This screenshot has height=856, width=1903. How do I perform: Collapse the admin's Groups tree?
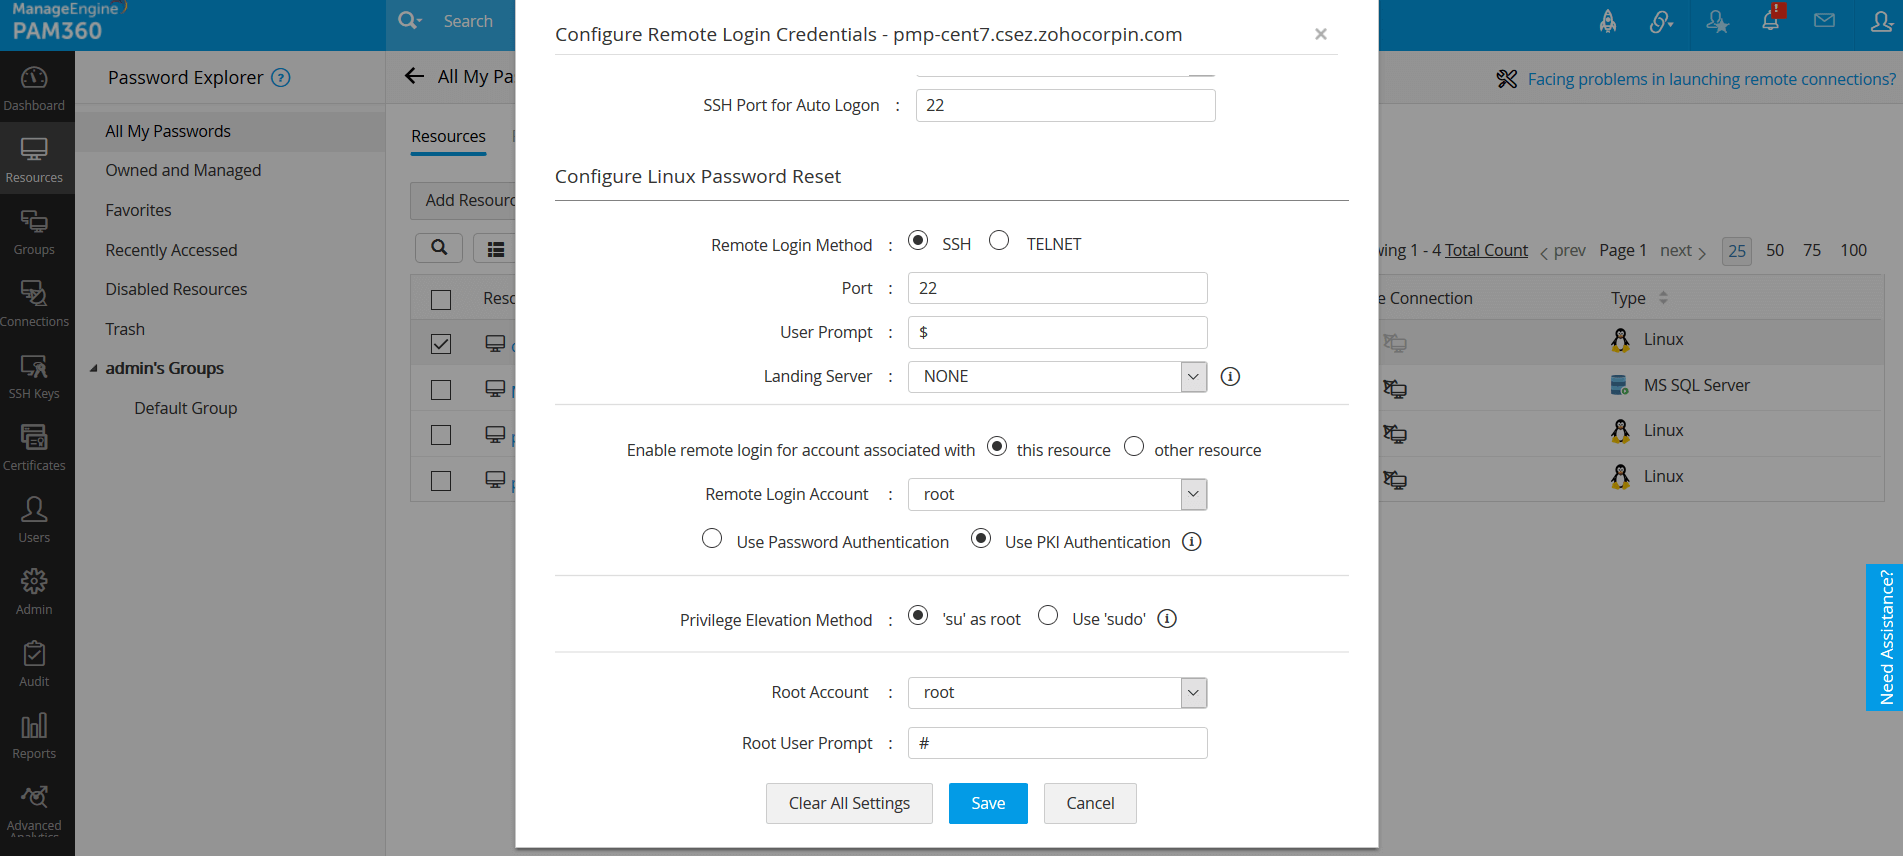click(94, 369)
